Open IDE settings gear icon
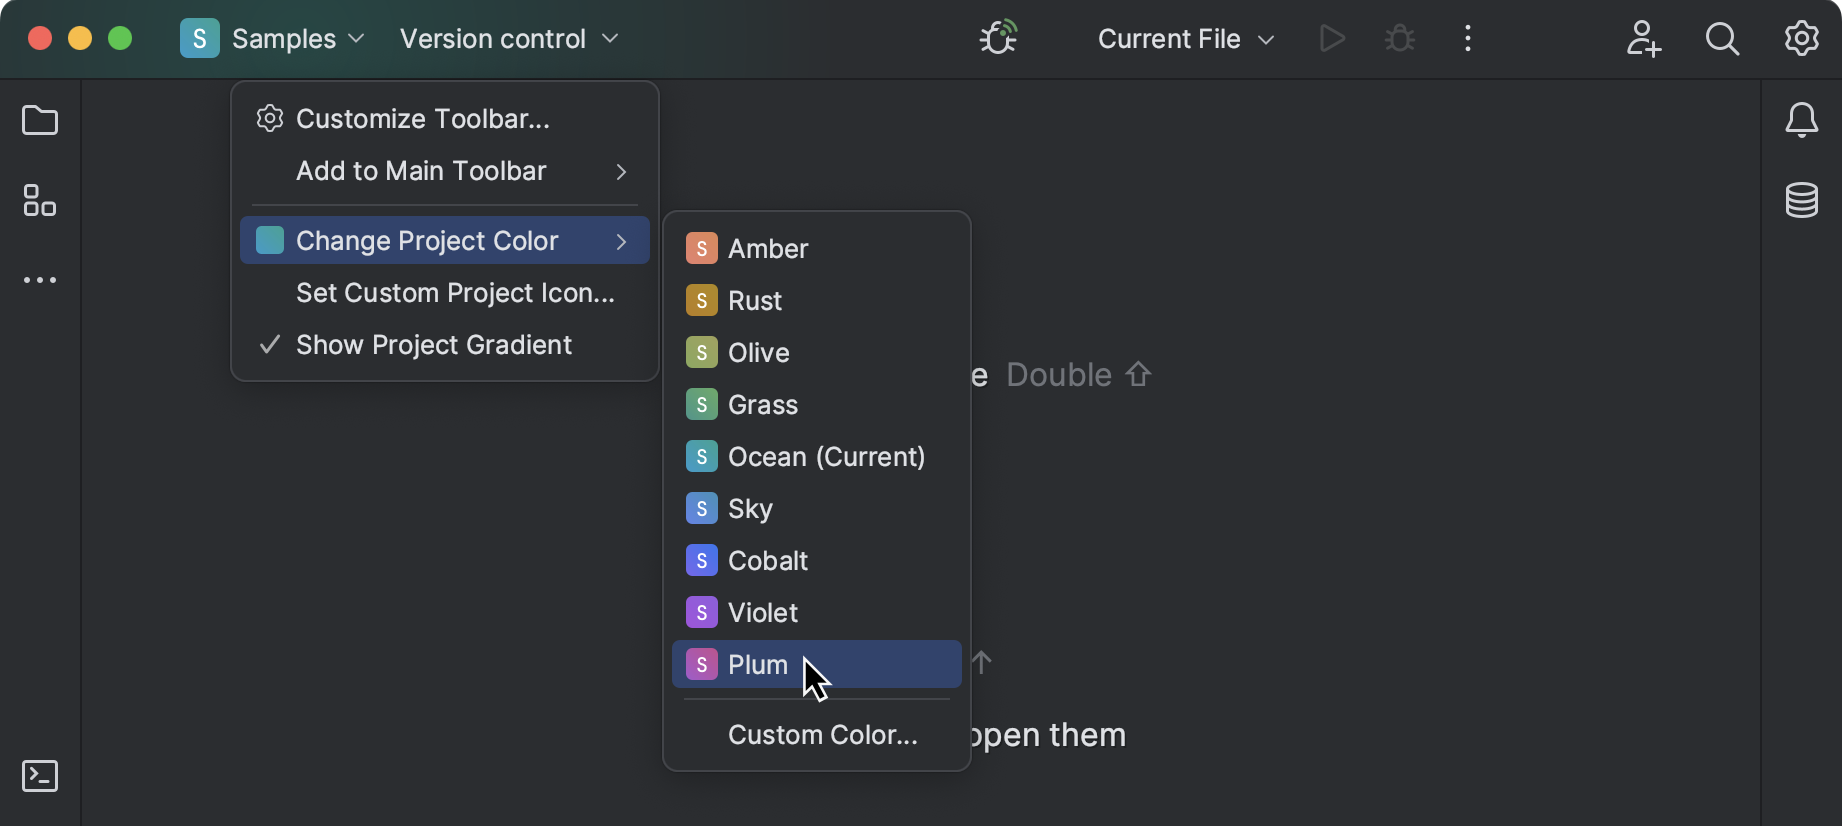This screenshot has width=1842, height=826. pos(1801,39)
